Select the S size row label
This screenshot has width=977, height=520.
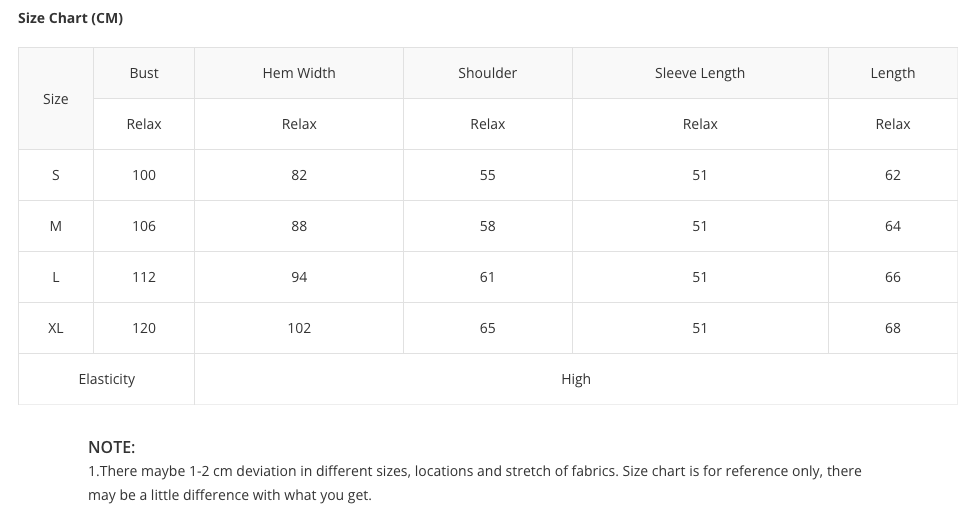(56, 175)
